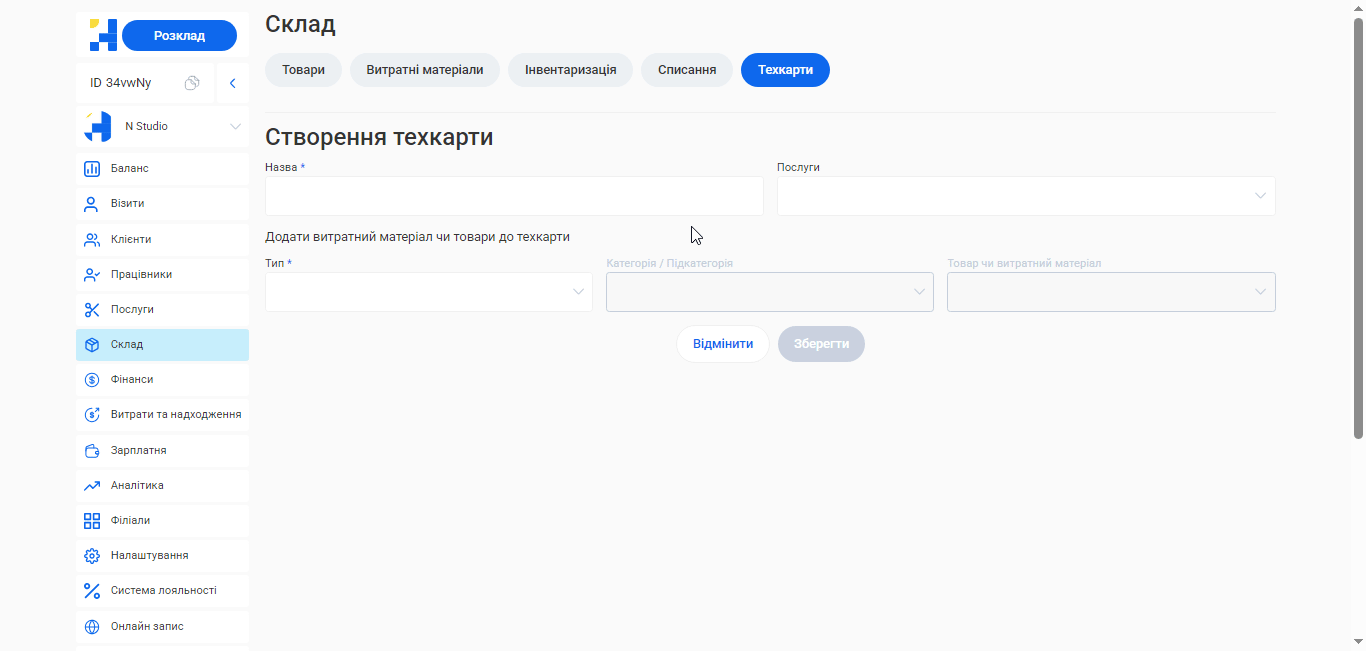This screenshot has width=1366, height=651.
Task: Collapse the sidebar with the chevron
Action: pyautogui.click(x=233, y=84)
